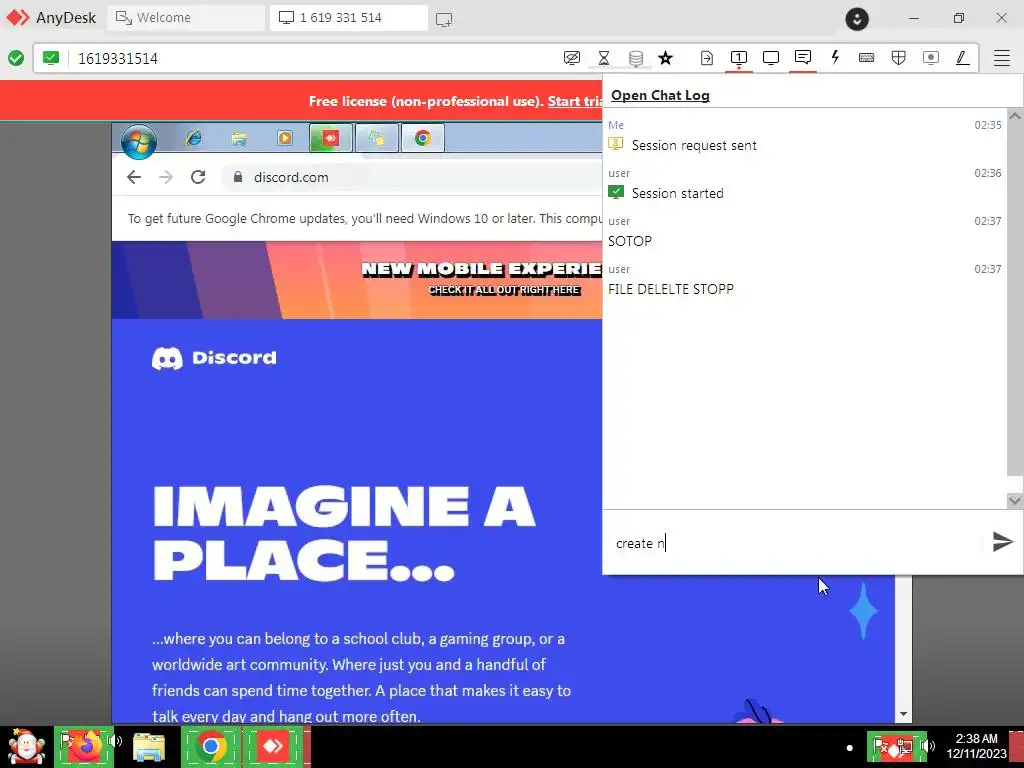Click the 'FILE DELELTE STOPP' chat message
This screenshot has width=1024, height=768.
pyautogui.click(x=671, y=289)
